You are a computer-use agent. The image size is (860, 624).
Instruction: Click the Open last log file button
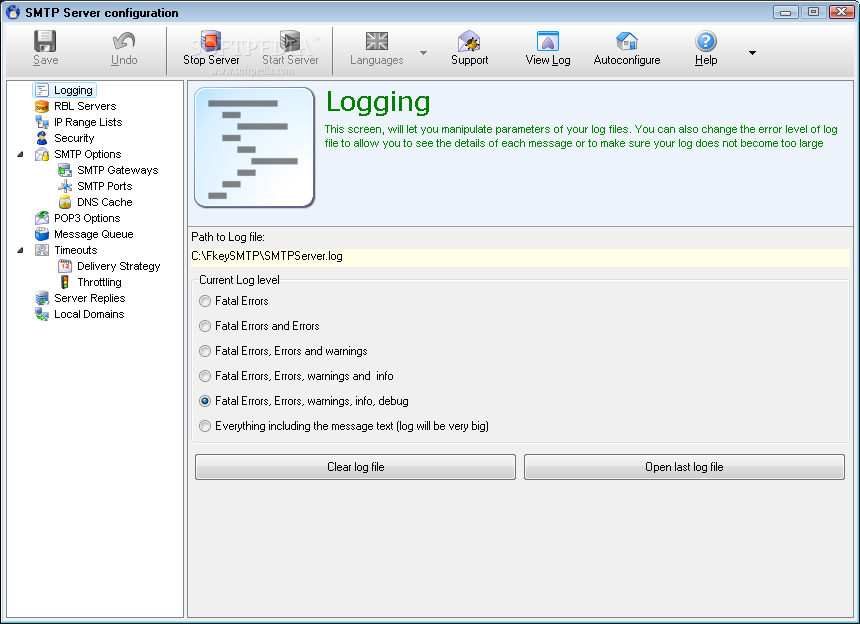click(684, 467)
